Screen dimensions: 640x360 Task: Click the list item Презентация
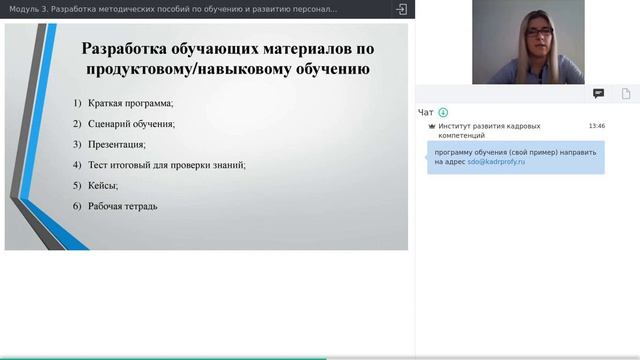(117, 144)
